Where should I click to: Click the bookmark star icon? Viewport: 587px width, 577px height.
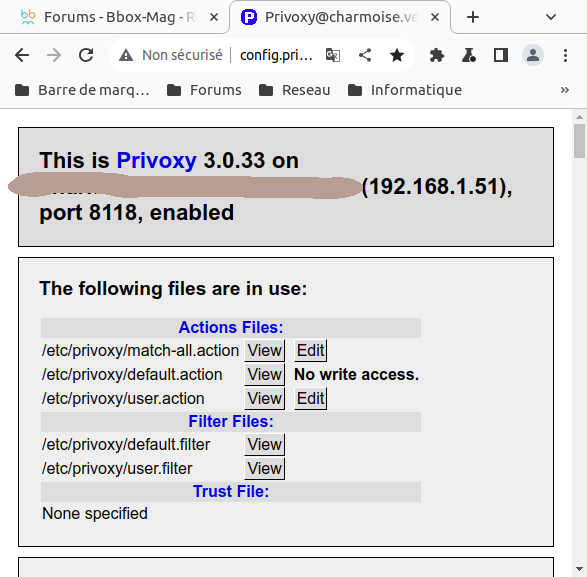coord(397,55)
